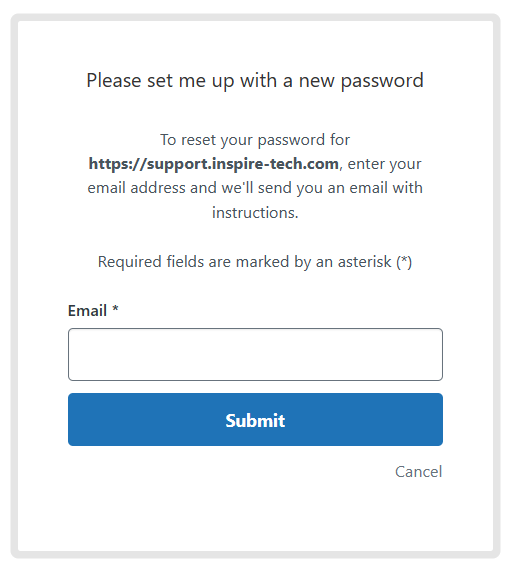Image resolution: width=509 pixels, height=565 pixels.
Task: Click the bold support.inspire-tech.com URL text
Action: tap(214, 164)
